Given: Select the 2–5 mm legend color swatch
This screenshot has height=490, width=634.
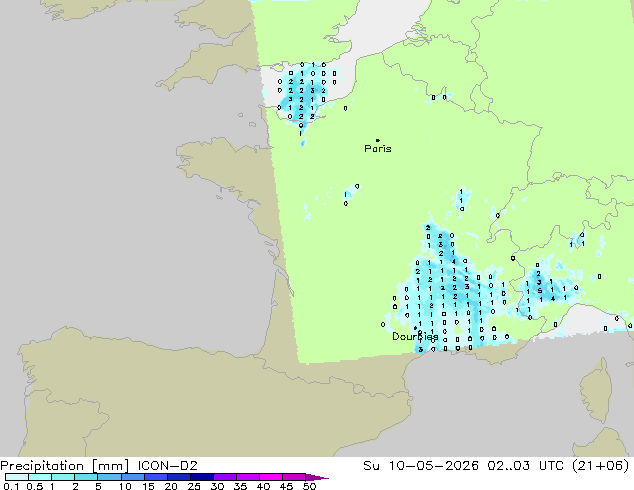Looking at the screenshot, I should tap(86, 477).
